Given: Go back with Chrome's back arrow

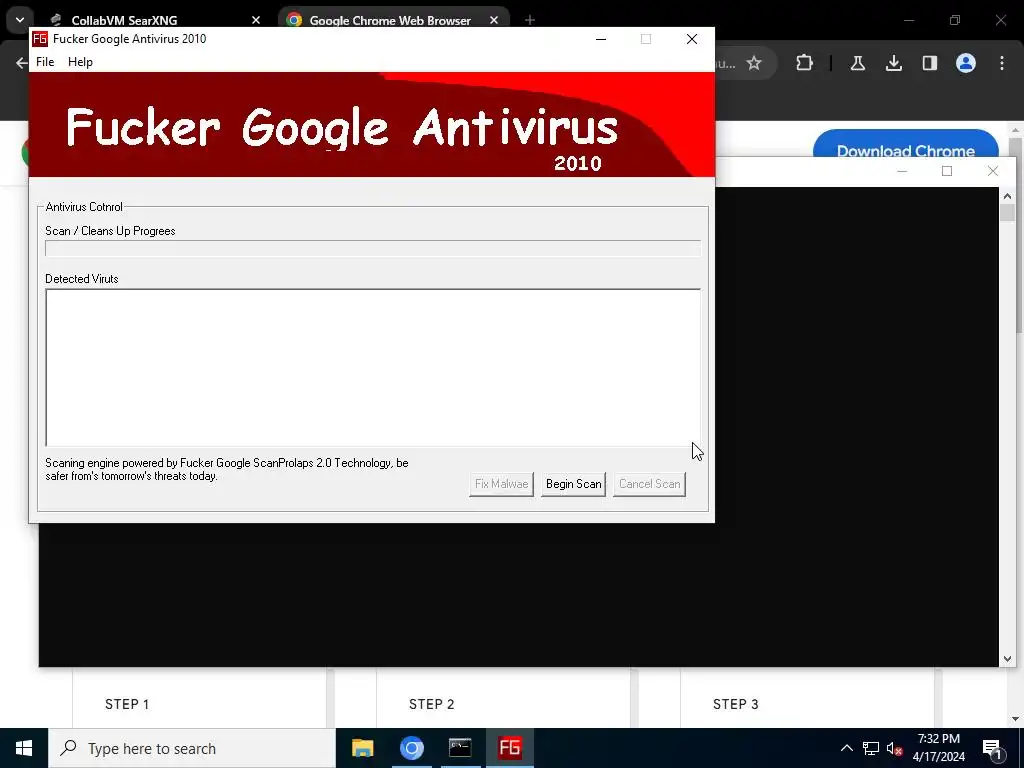Looking at the screenshot, I should click(x=22, y=63).
